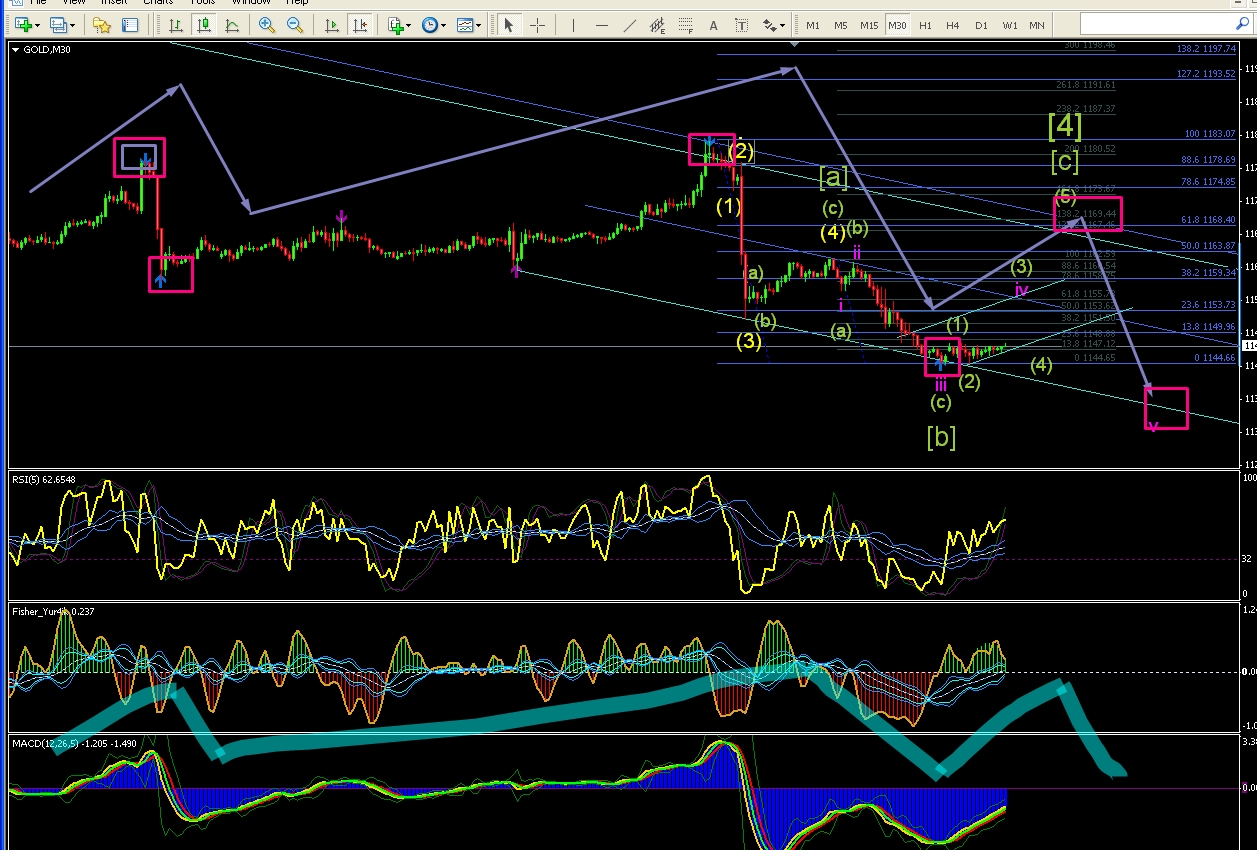Screen dimensions: 1257x850
Task: Switch to D1 timeframe
Action: pyautogui.click(x=981, y=25)
